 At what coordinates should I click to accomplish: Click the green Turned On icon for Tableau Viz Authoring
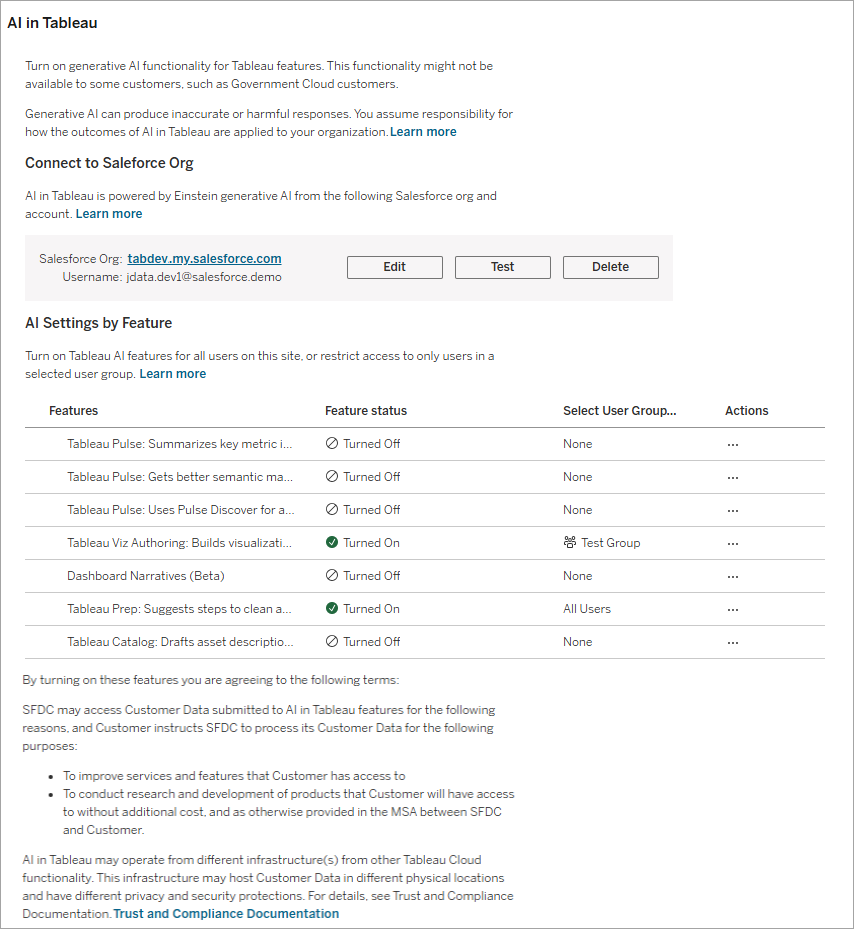pos(333,542)
